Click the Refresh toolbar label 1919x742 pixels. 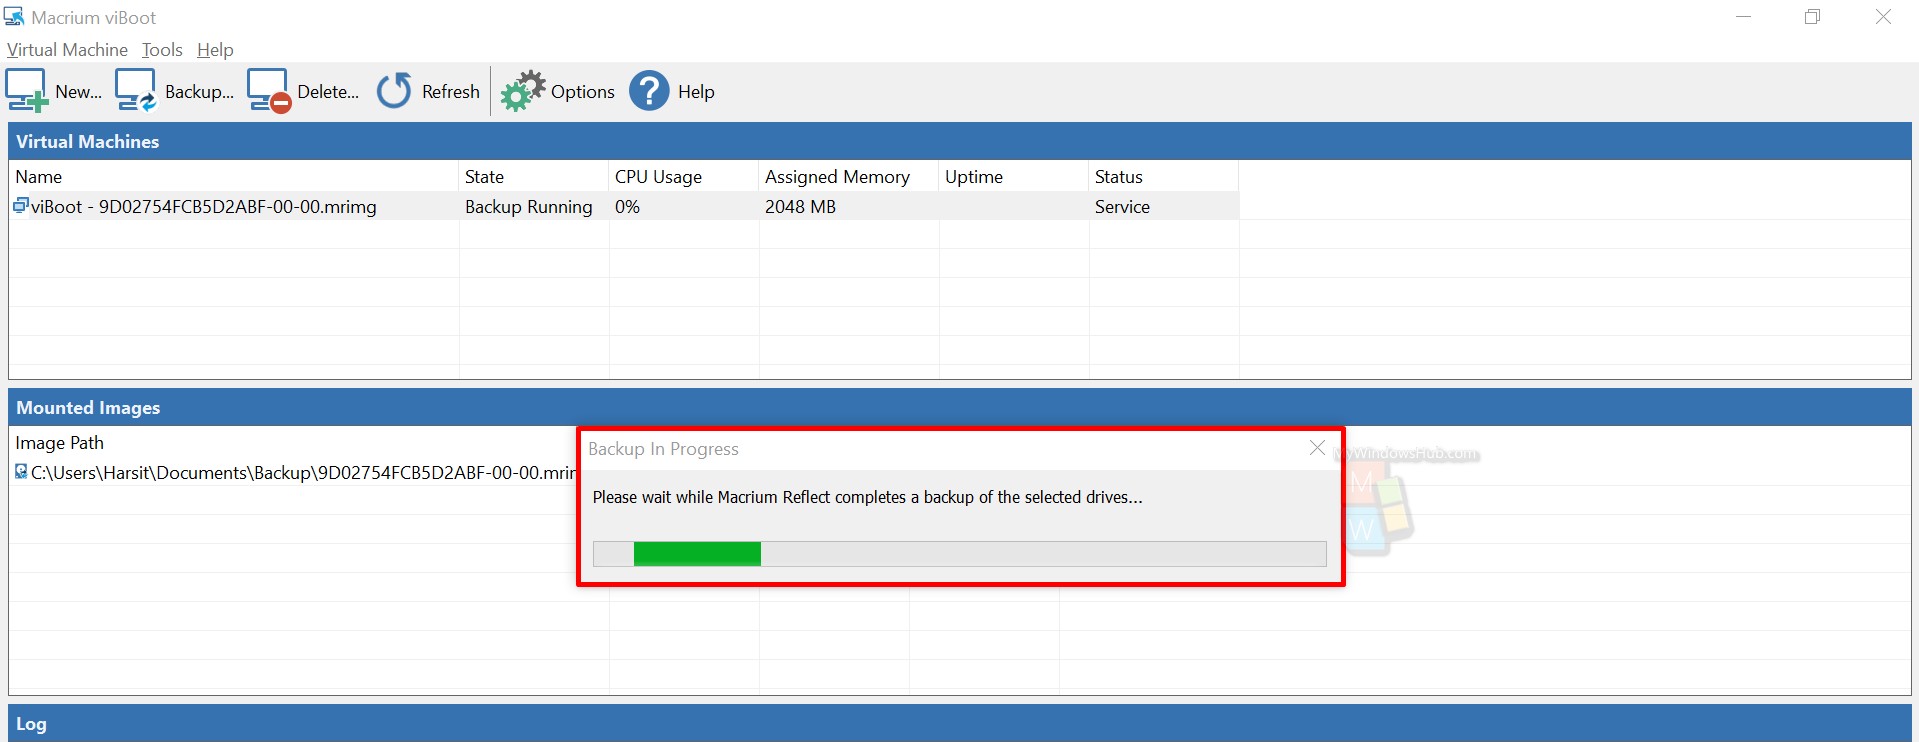[451, 91]
